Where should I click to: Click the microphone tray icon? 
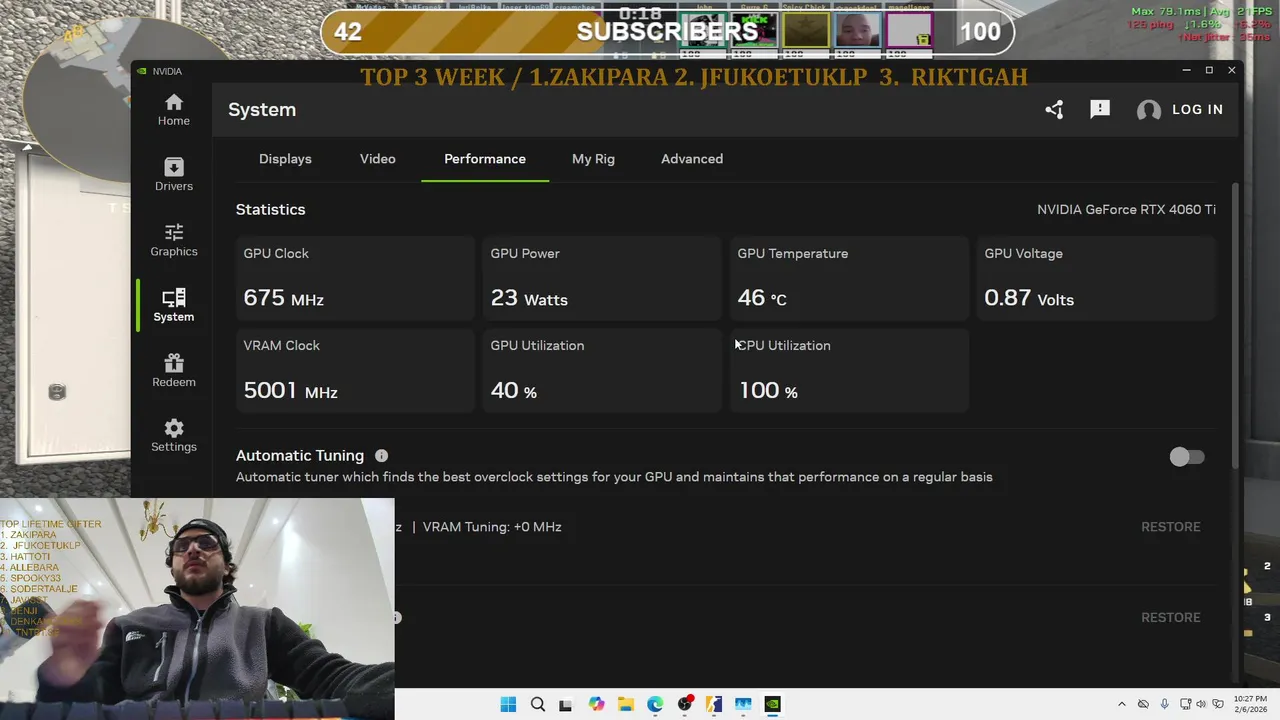click(x=1163, y=704)
